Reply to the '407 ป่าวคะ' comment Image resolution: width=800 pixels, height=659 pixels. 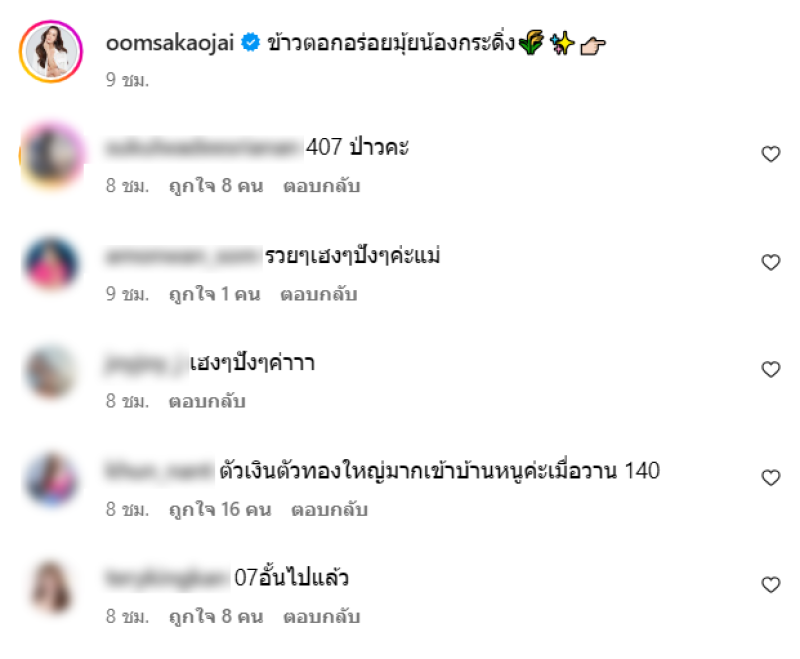point(321,186)
